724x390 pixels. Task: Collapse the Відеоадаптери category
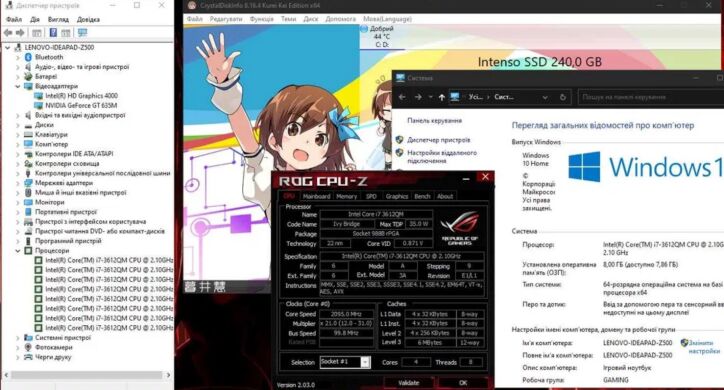pyautogui.click(x=18, y=86)
